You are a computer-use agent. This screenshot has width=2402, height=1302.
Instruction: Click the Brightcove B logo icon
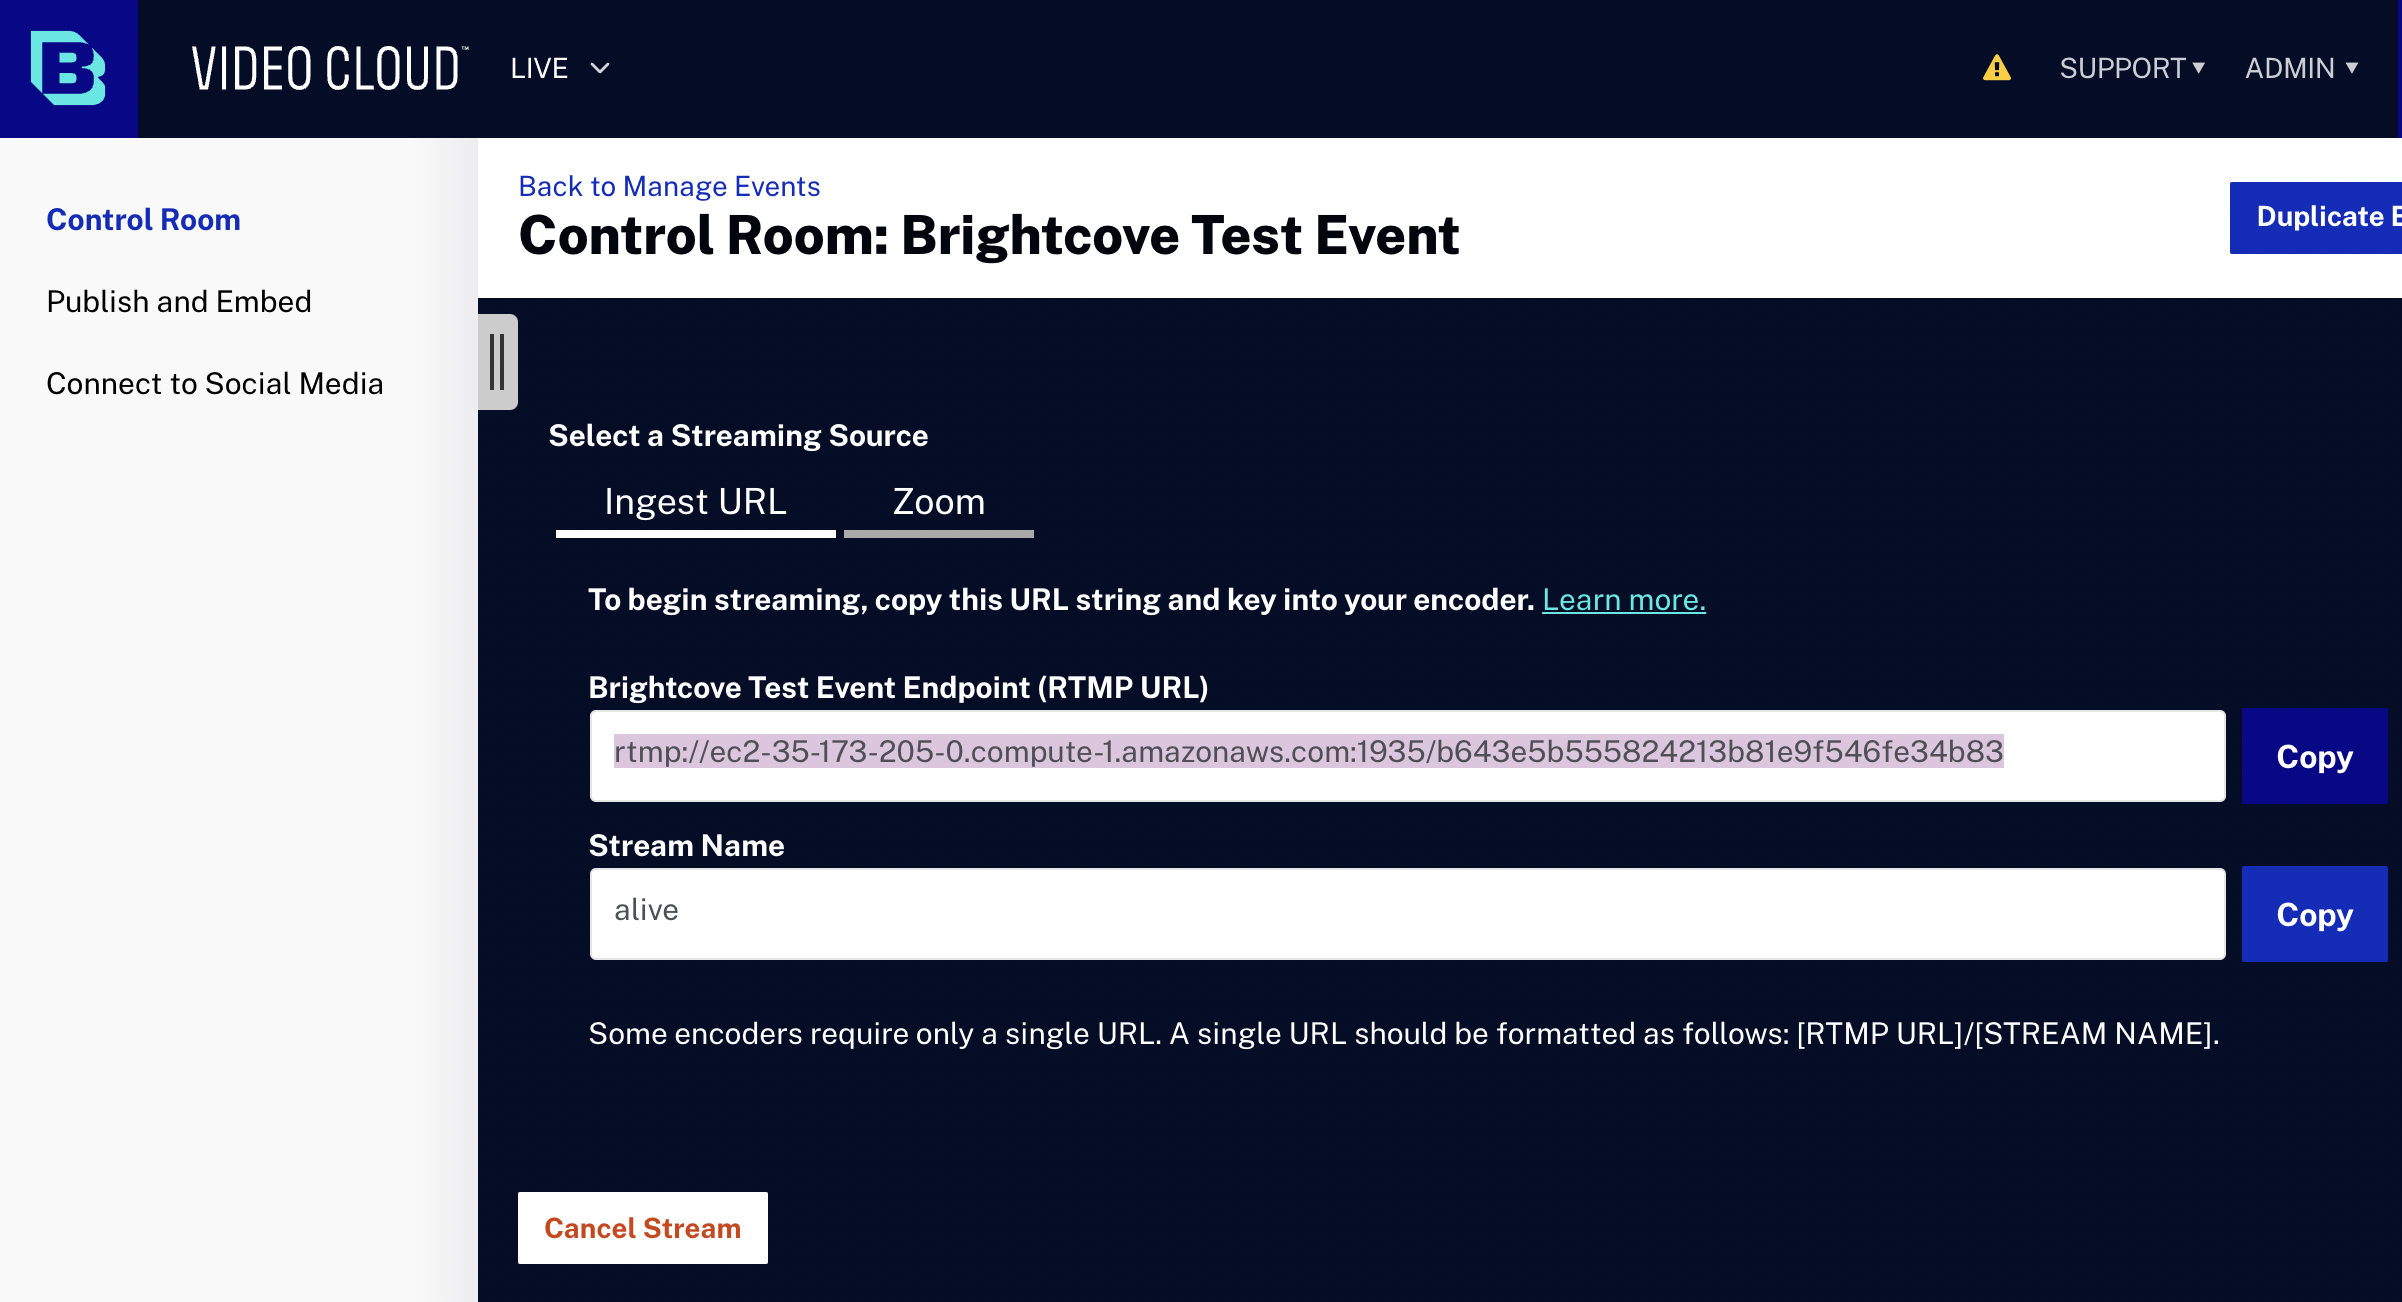(x=68, y=68)
